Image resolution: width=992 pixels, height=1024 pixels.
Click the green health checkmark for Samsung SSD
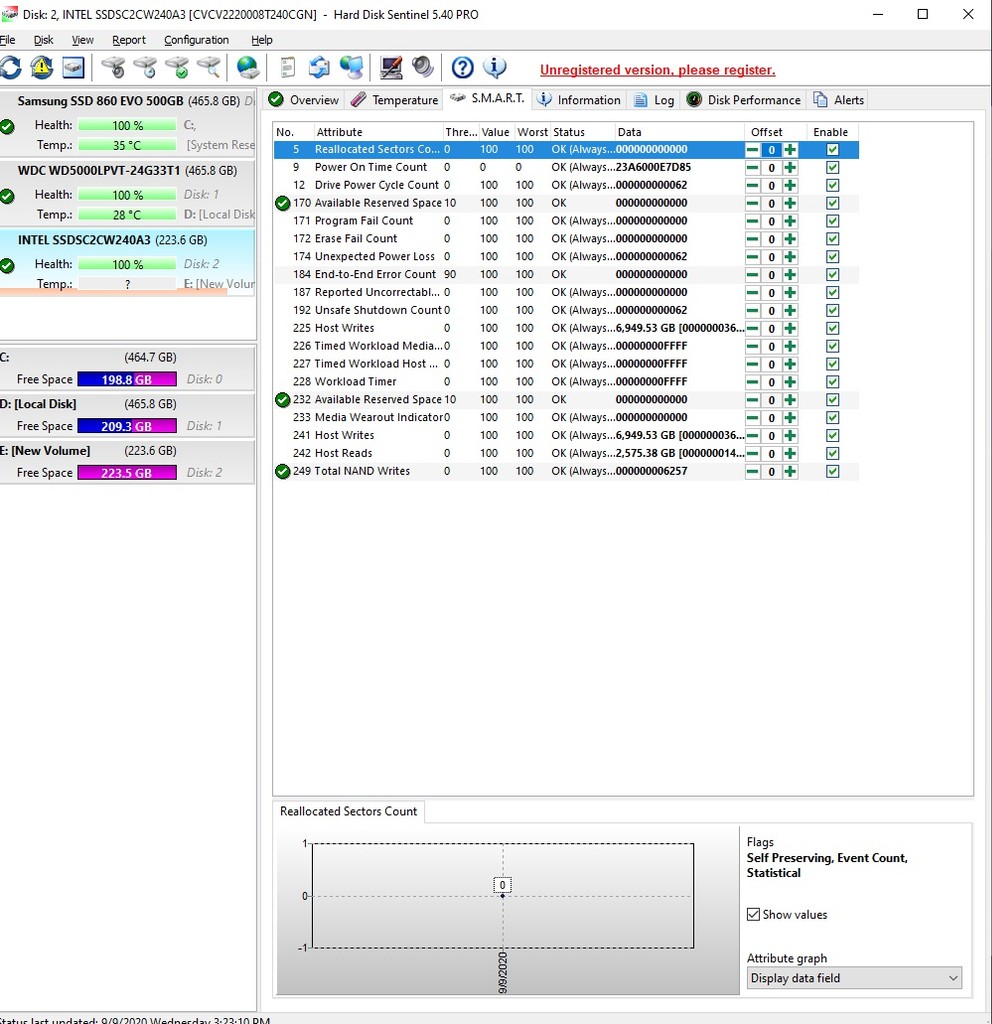click(7, 126)
